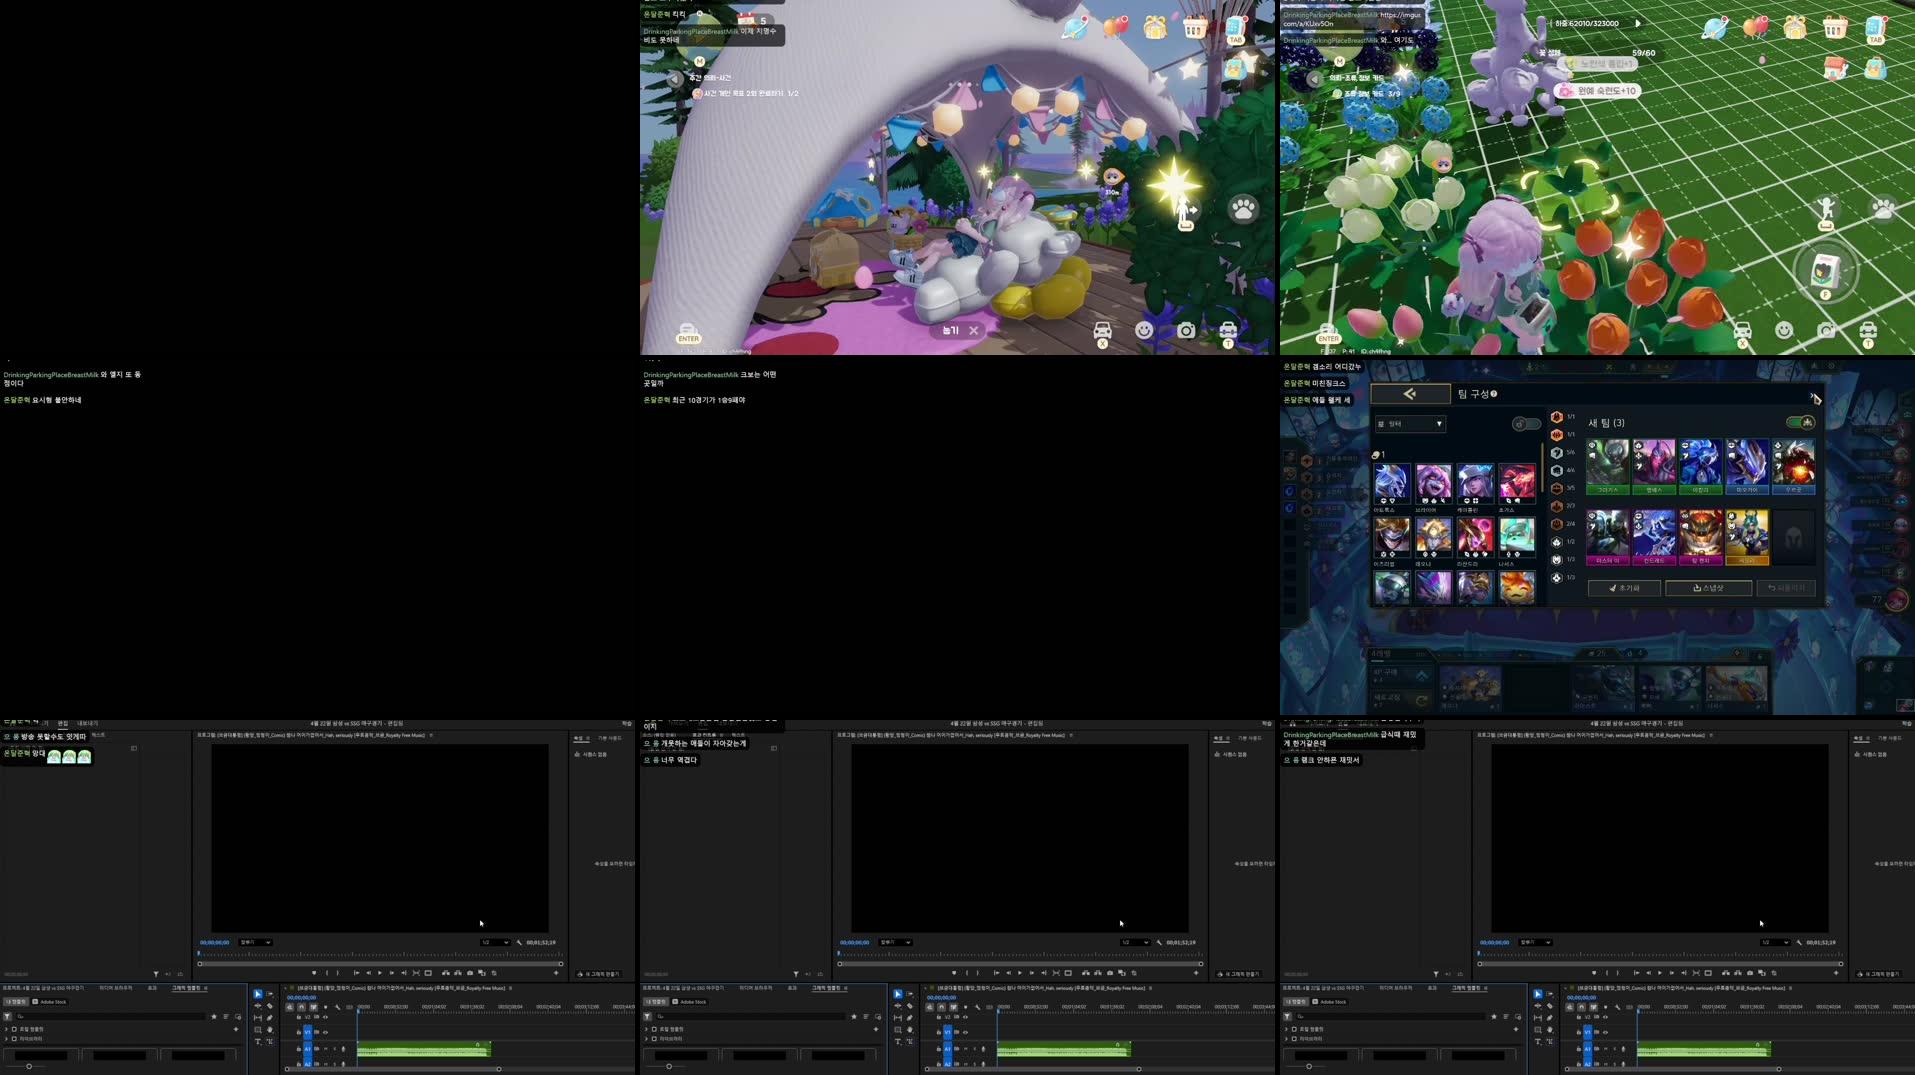Expand 로컬 템플릿 folder in middle Premiere frame
The image size is (1915, 1075).
(x=646, y=1029)
